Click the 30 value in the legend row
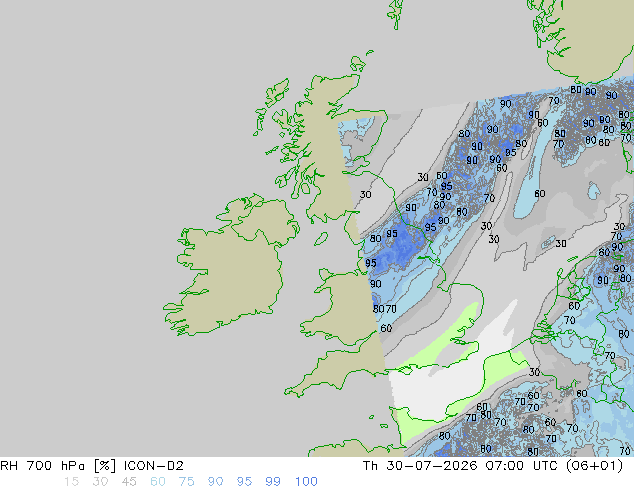Image resolution: width=634 pixels, height=490 pixels. click(100, 482)
